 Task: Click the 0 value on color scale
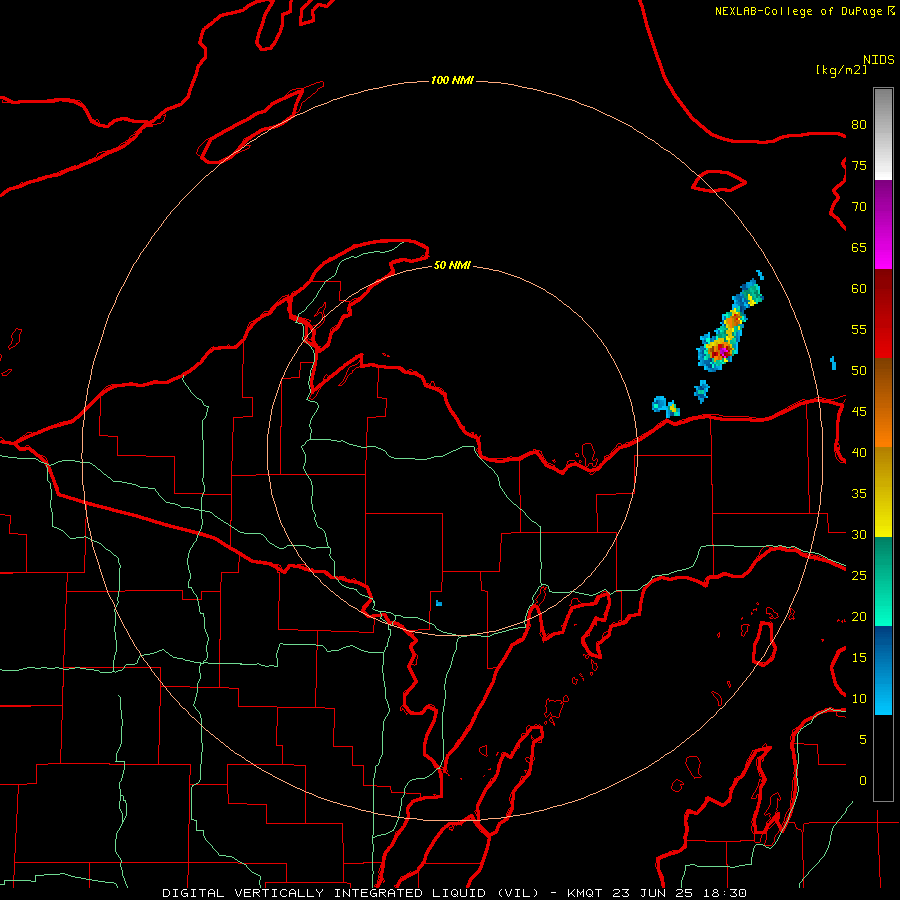pyautogui.click(x=863, y=781)
